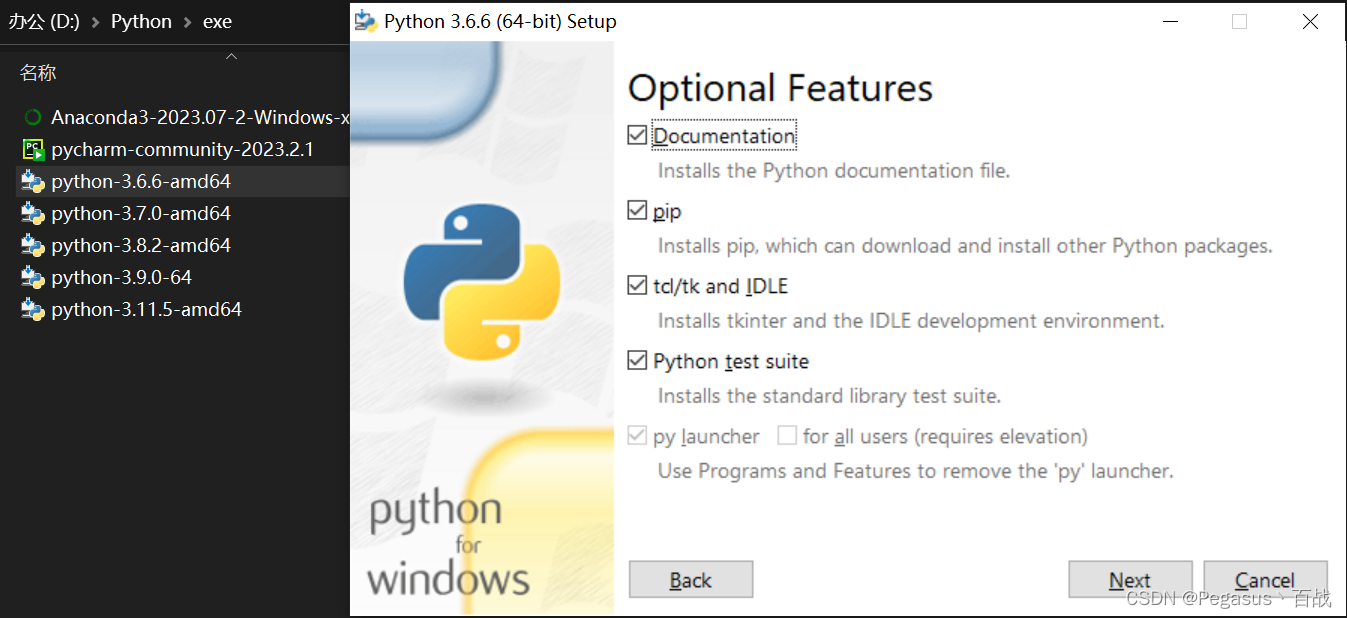Expand the breadcrumb chevron after Python
This screenshot has width=1347, height=618.
188,22
